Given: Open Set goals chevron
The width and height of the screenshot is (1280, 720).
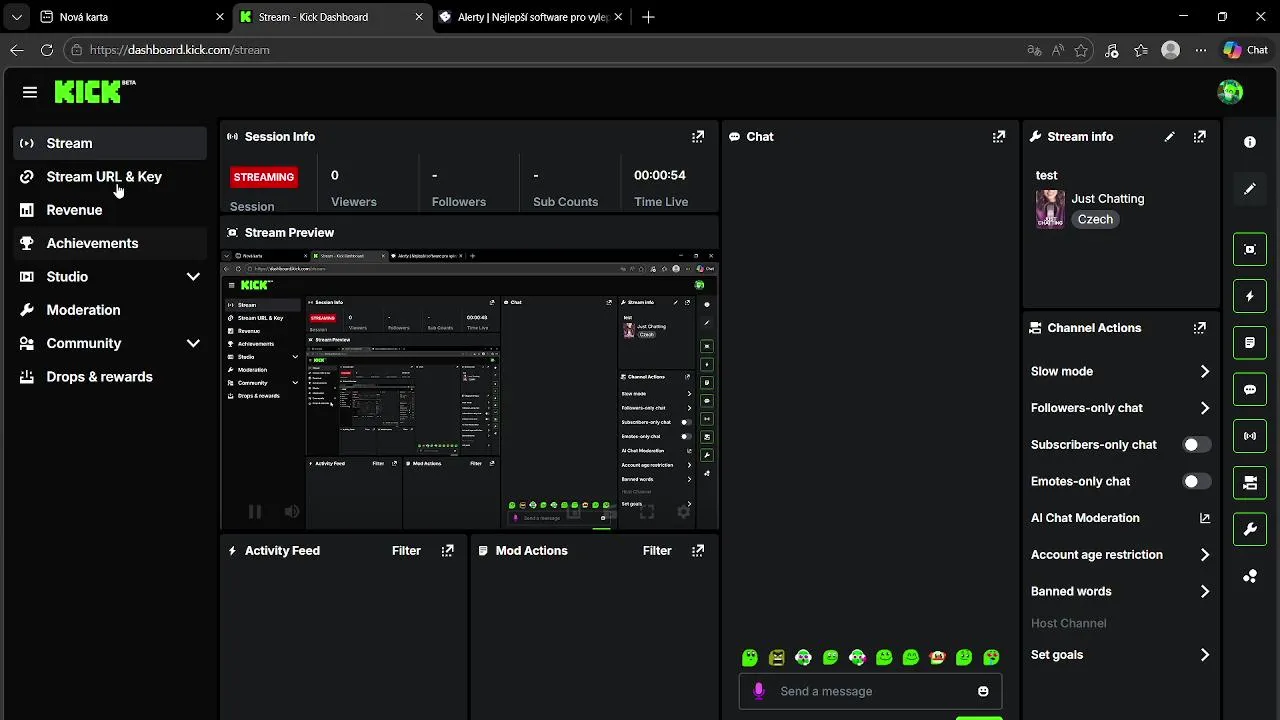Looking at the screenshot, I should (1204, 655).
